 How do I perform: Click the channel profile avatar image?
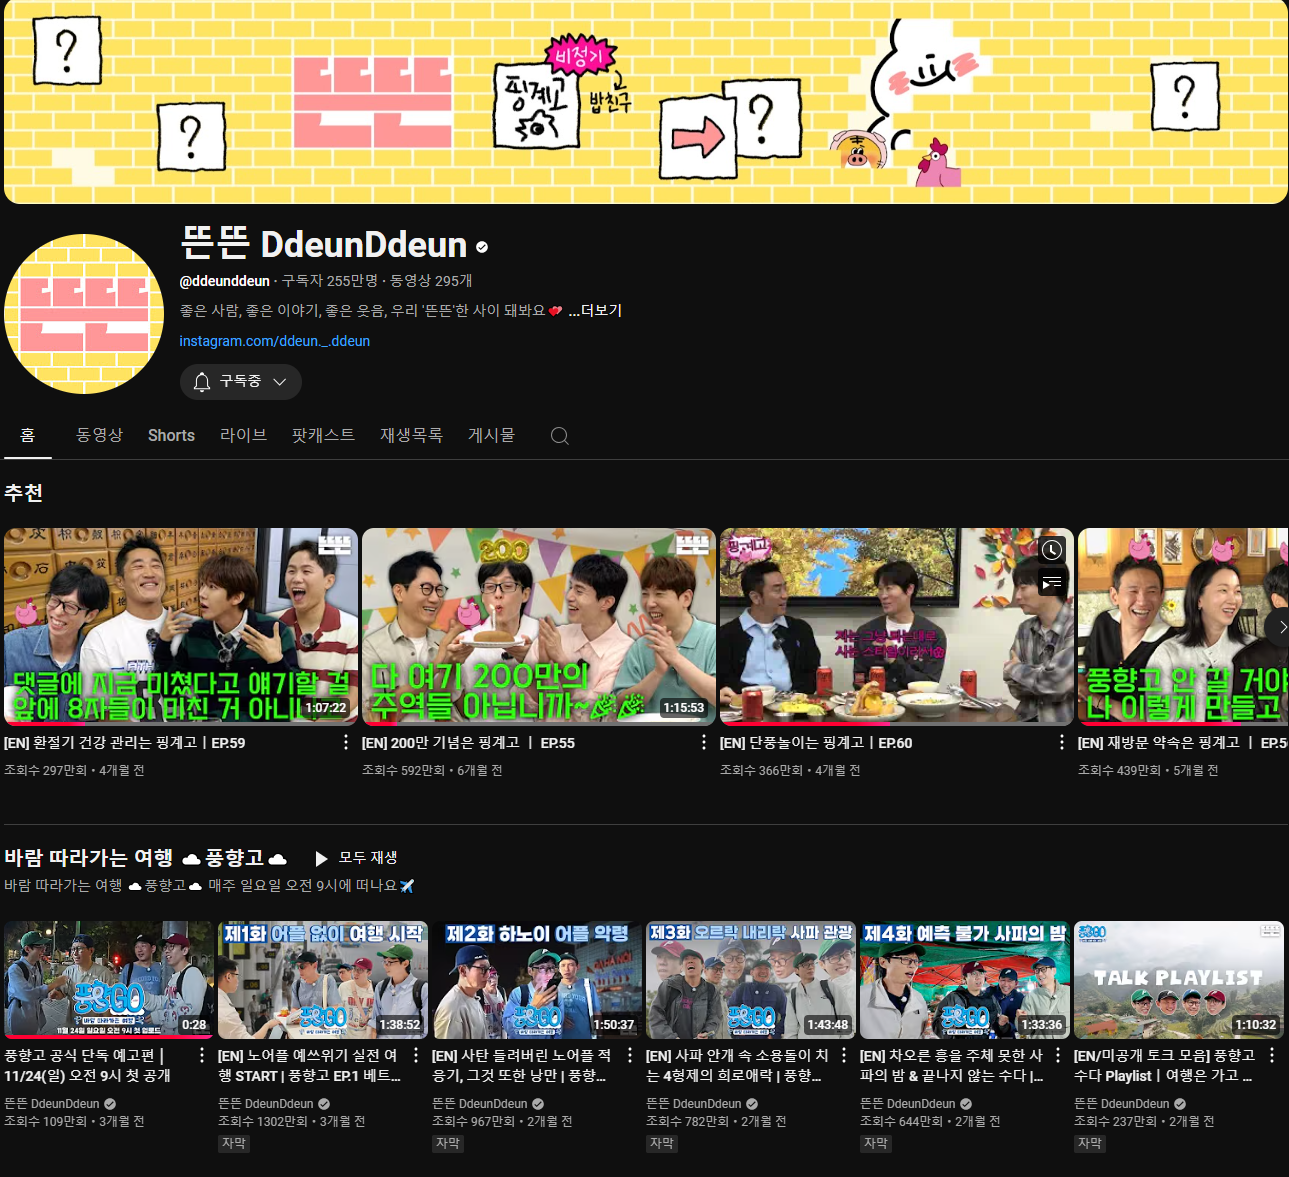84,314
